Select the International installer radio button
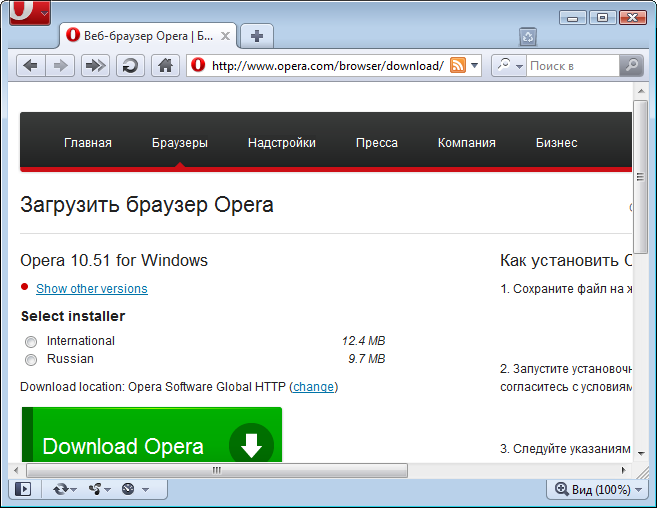This screenshot has width=657, height=508. [x=31, y=342]
